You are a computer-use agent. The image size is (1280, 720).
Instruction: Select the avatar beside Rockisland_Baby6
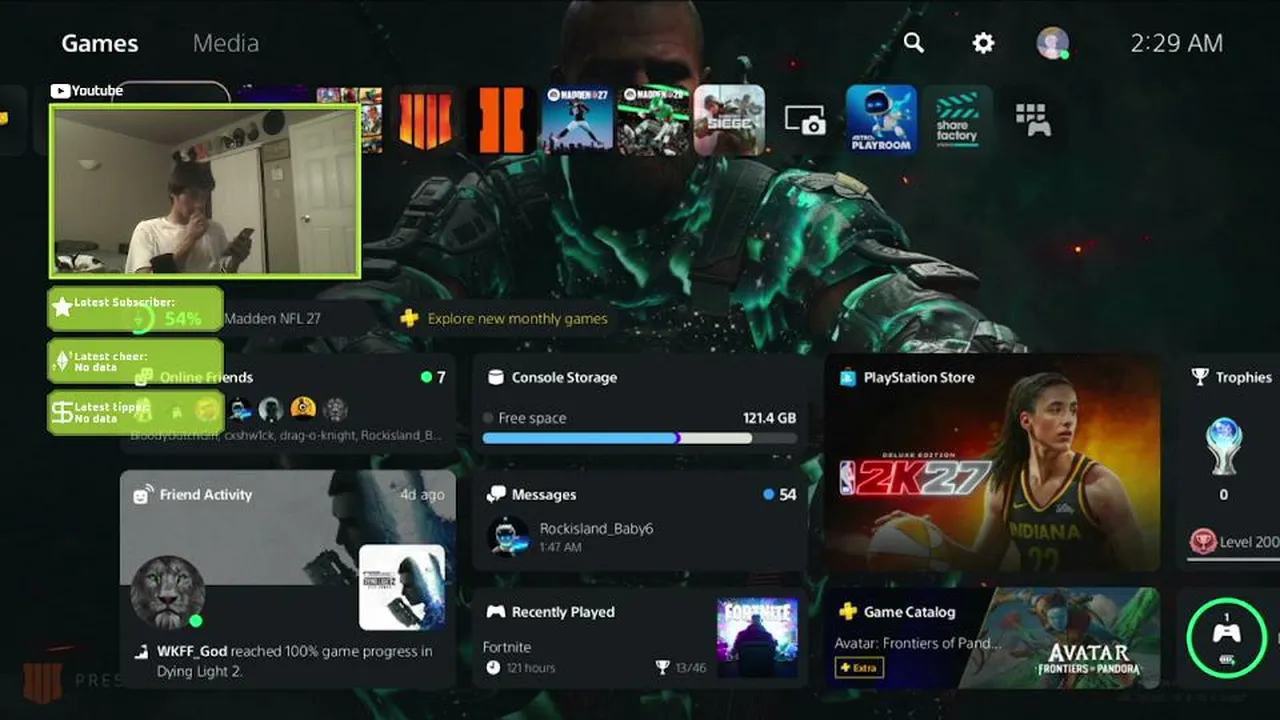[508, 537]
